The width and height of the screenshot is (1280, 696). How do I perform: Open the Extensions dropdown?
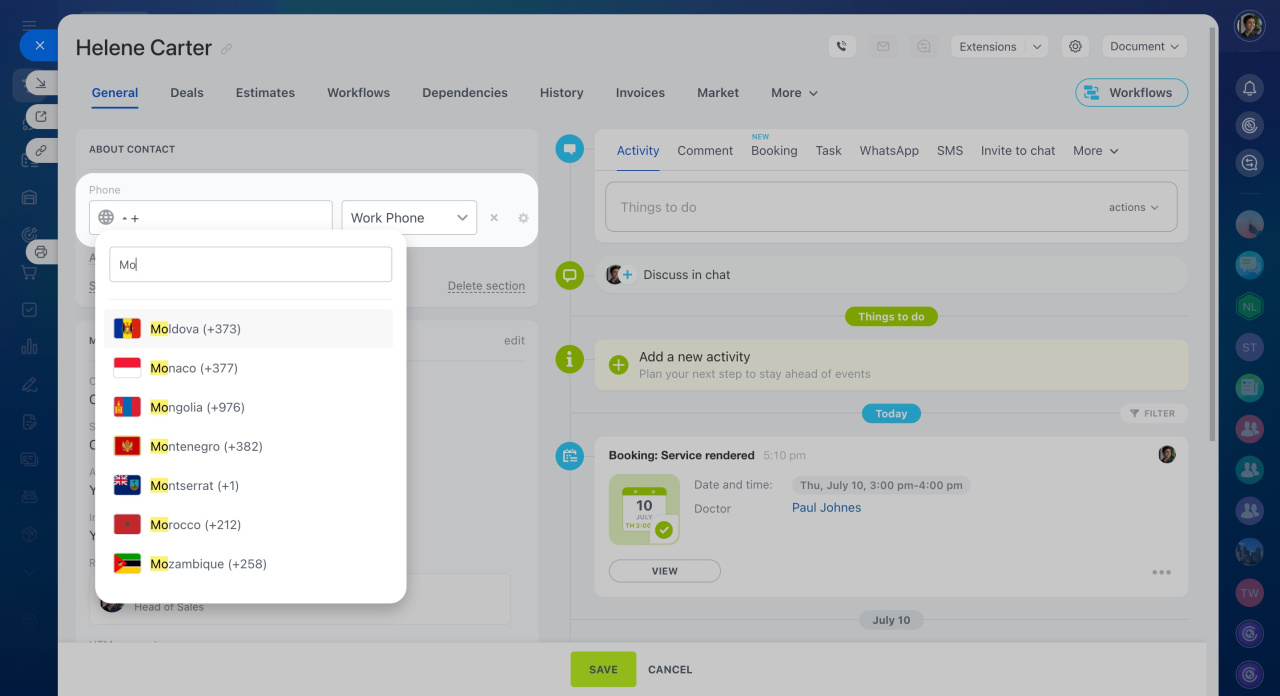coord(998,46)
